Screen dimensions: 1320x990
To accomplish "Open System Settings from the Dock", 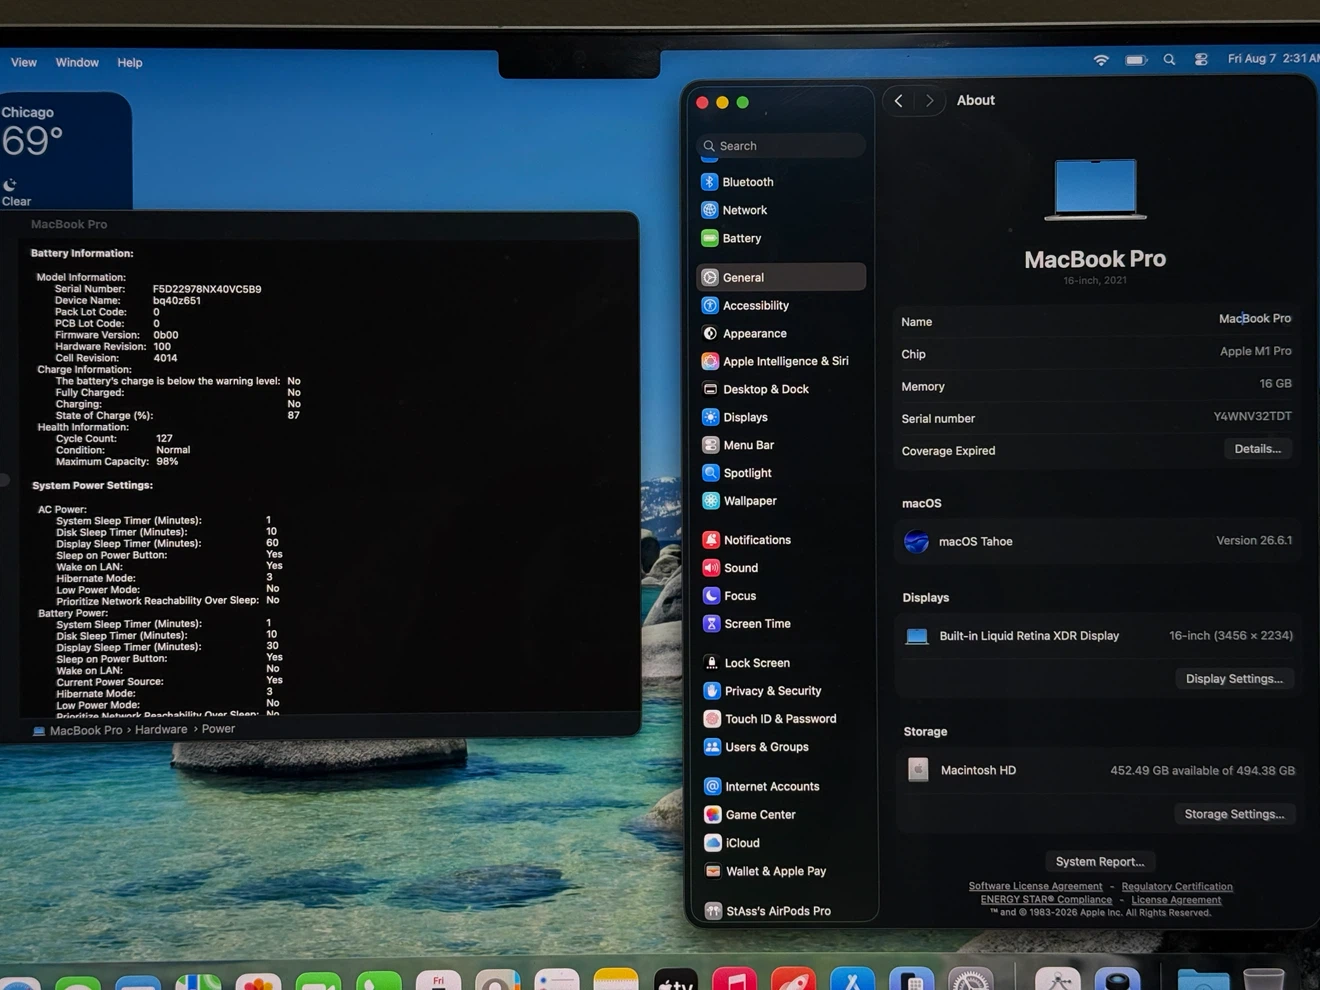I will [x=971, y=980].
